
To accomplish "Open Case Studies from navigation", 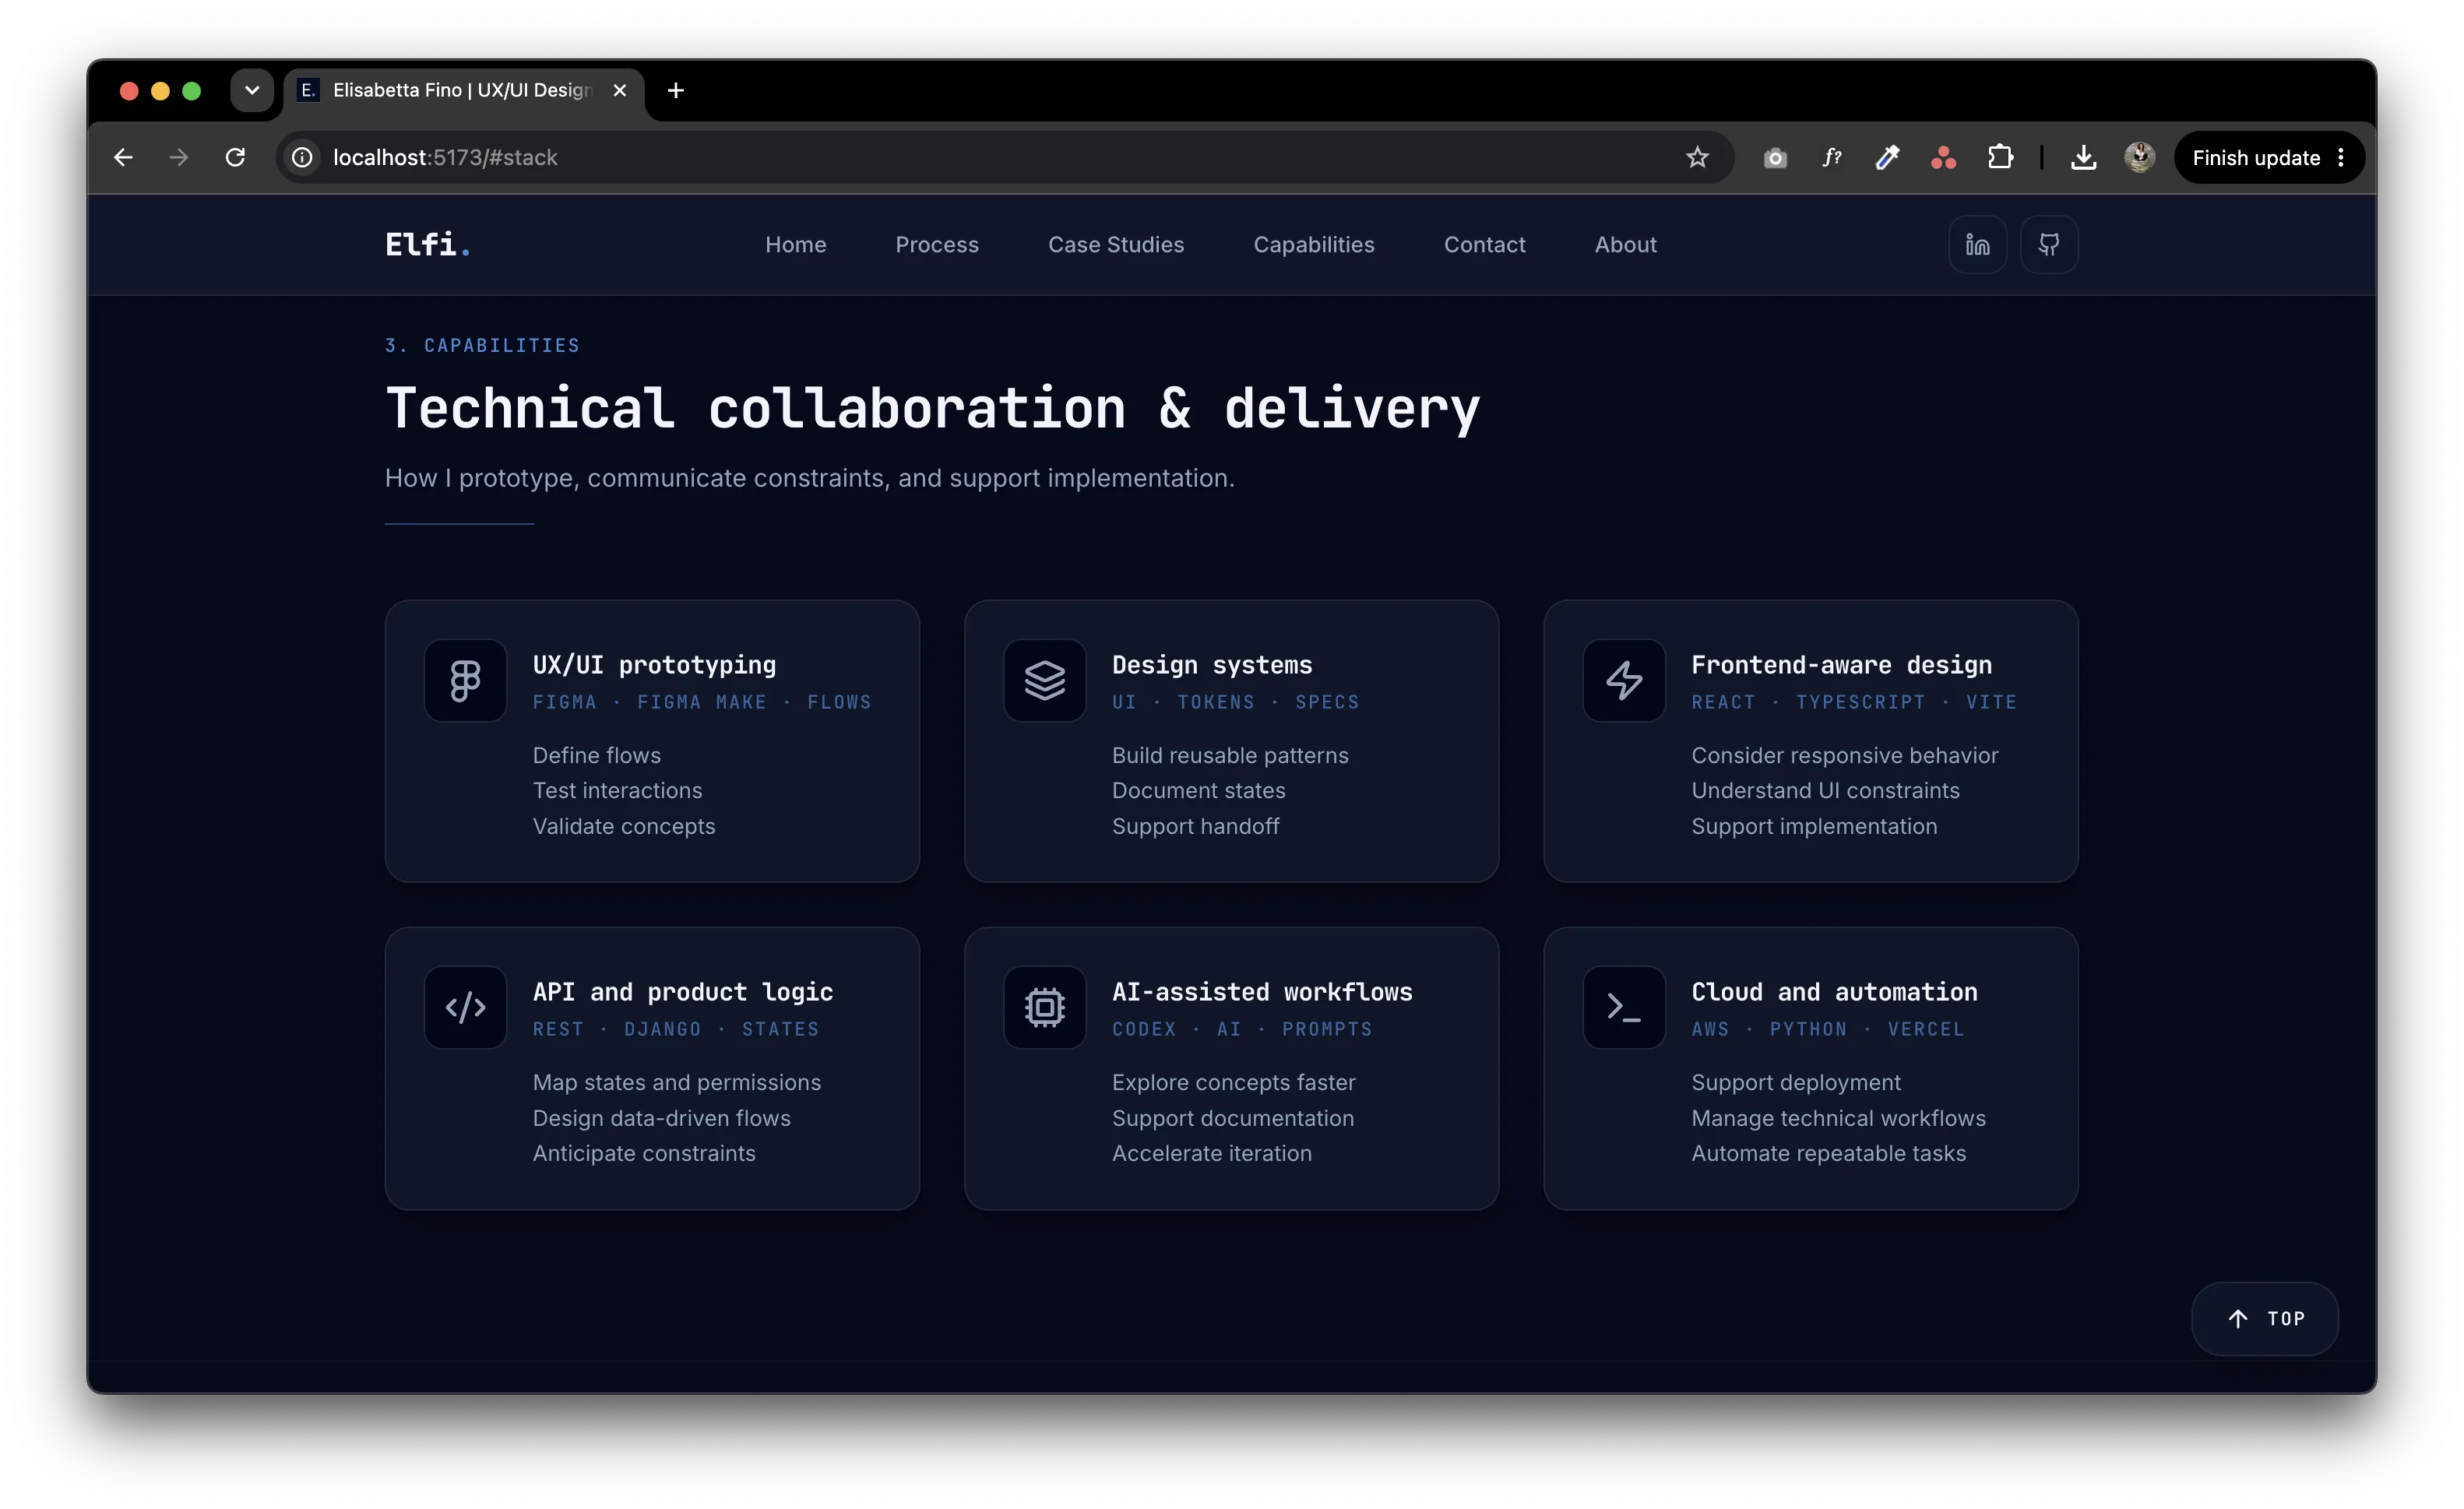I will [x=1116, y=244].
